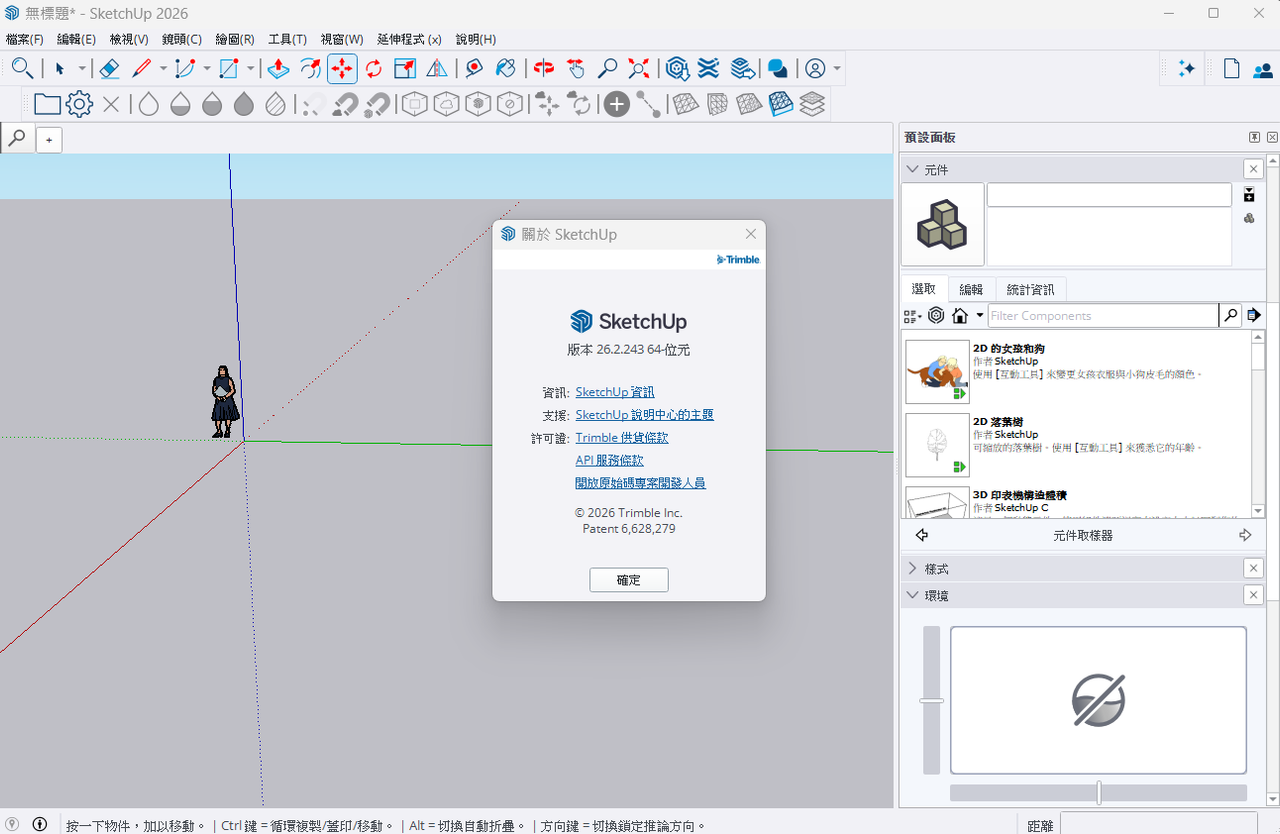Activate the Offset tool
Screen dimensions: 1280x834
point(310,69)
